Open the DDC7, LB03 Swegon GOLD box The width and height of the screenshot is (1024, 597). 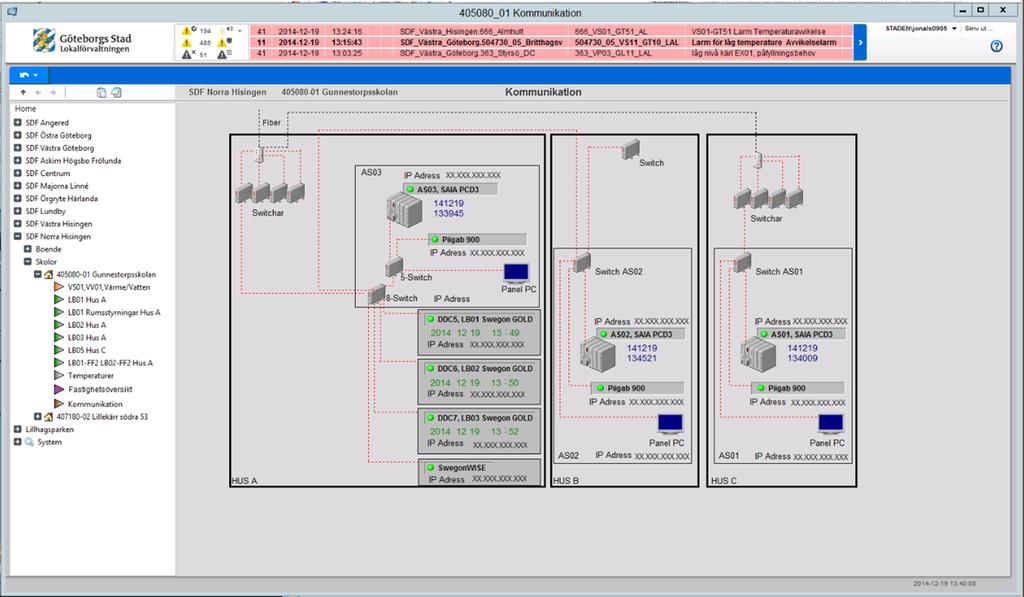(479, 431)
